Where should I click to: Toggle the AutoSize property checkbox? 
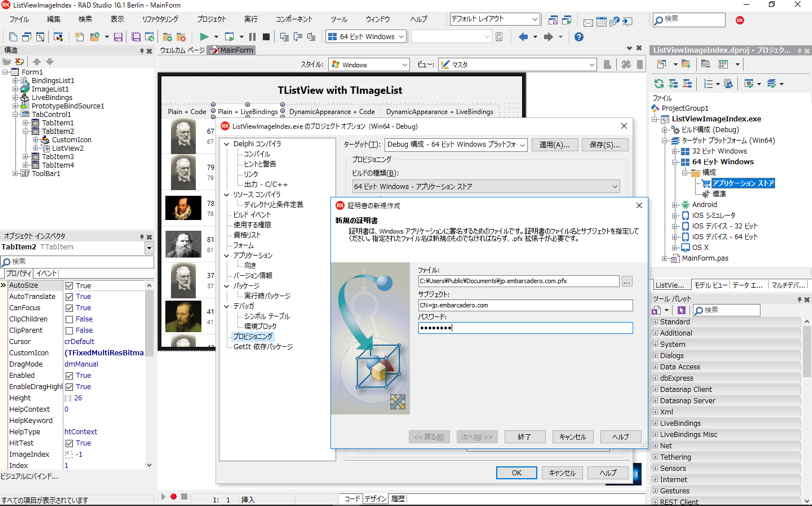(69, 286)
